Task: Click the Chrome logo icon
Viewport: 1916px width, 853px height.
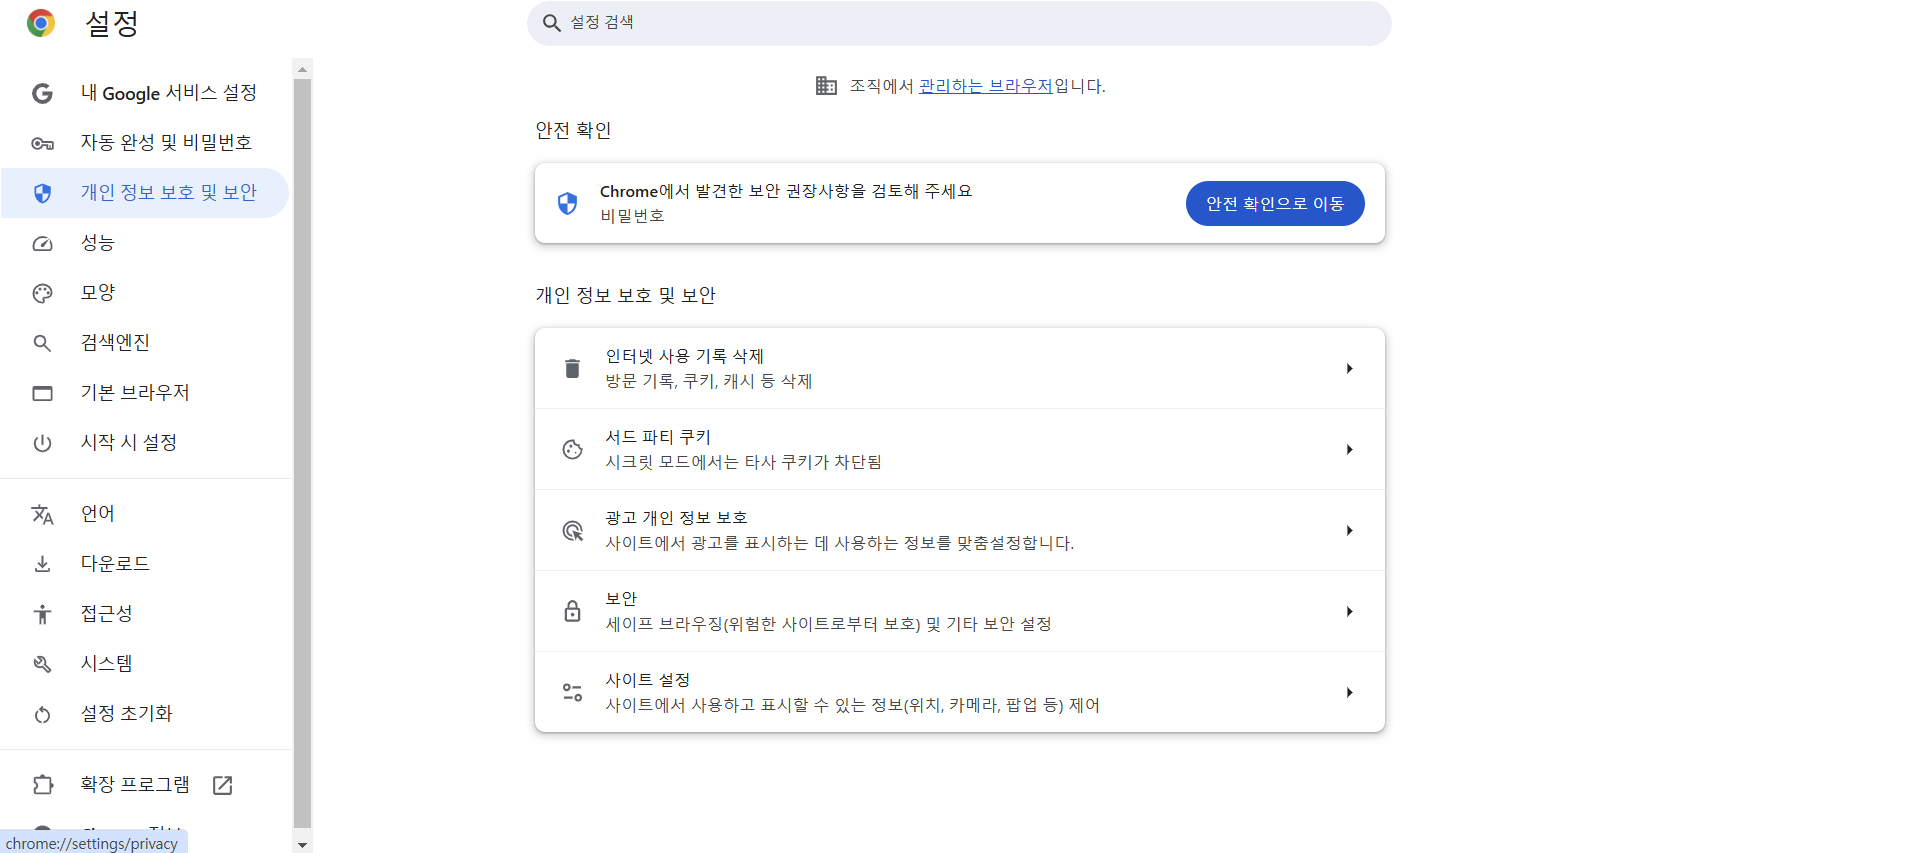Action: tap(41, 23)
